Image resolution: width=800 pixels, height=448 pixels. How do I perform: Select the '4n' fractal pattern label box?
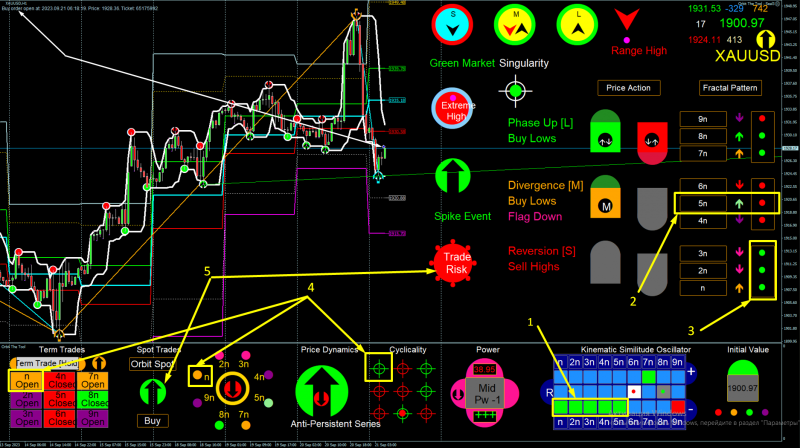coord(703,220)
